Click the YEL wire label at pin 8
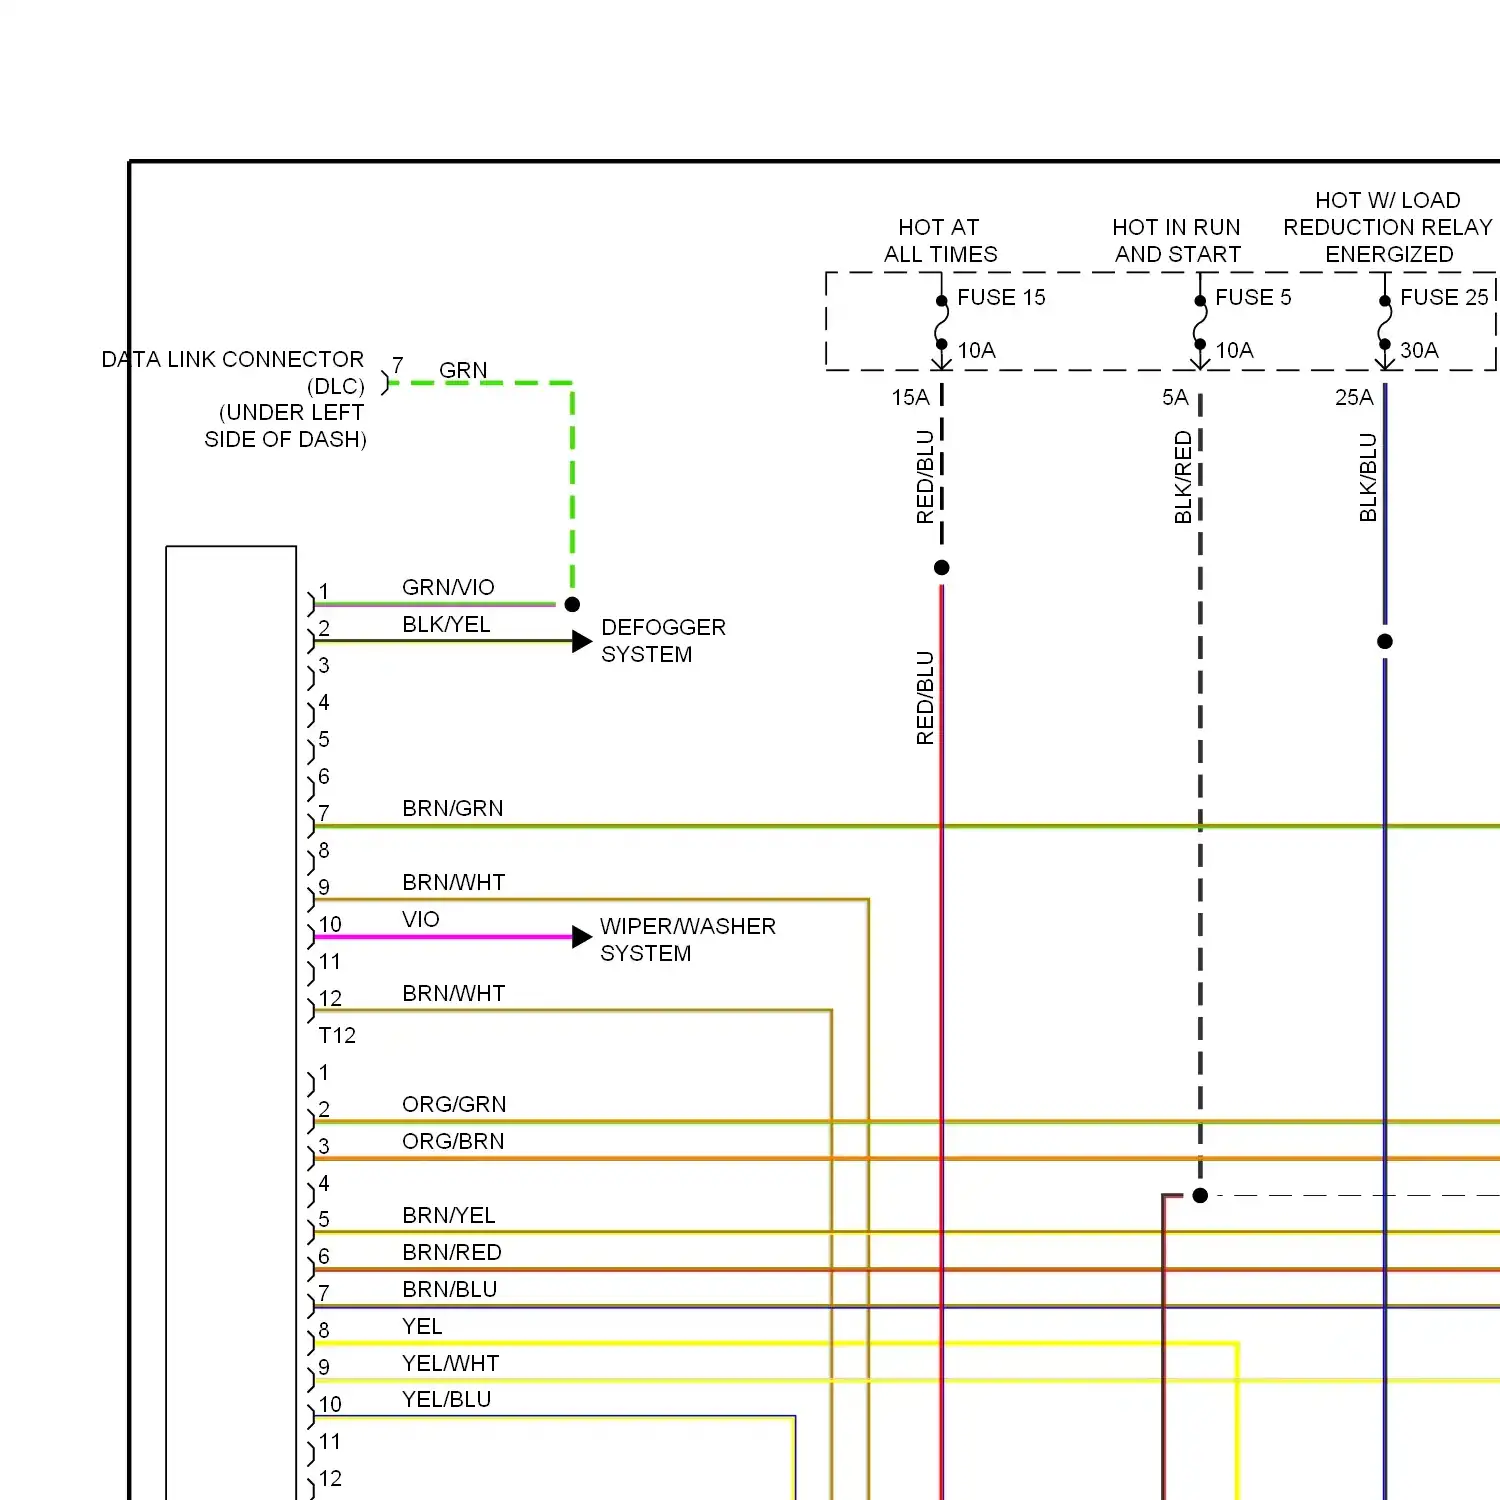Screen dimensions: 1500x1500 pos(422,1326)
